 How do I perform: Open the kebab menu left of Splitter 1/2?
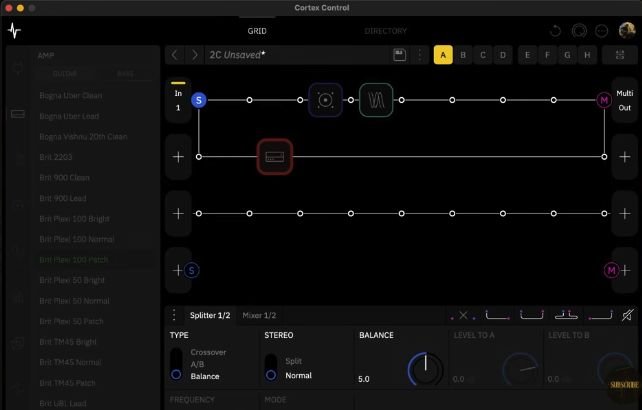pyautogui.click(x=174, y=315)
